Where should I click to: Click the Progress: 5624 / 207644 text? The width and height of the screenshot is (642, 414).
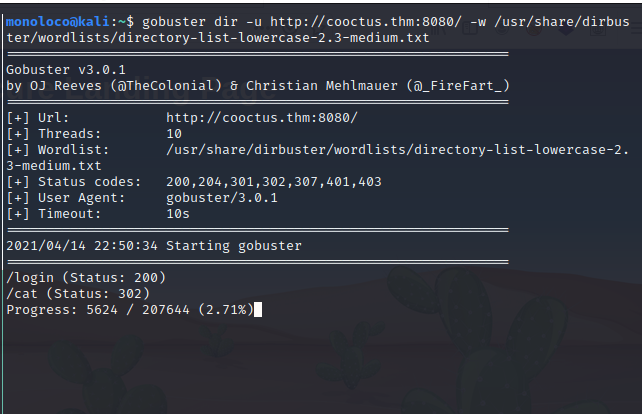point(98,310)
